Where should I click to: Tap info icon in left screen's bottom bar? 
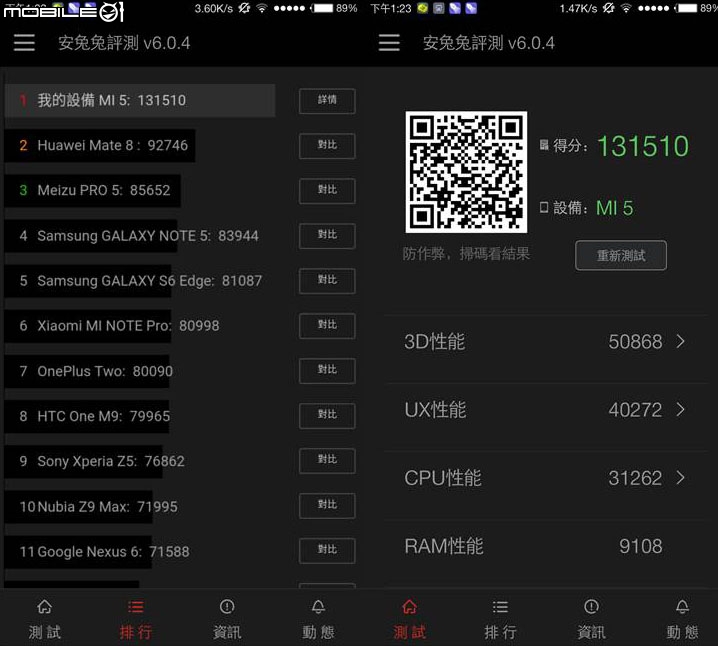point(227,607)
